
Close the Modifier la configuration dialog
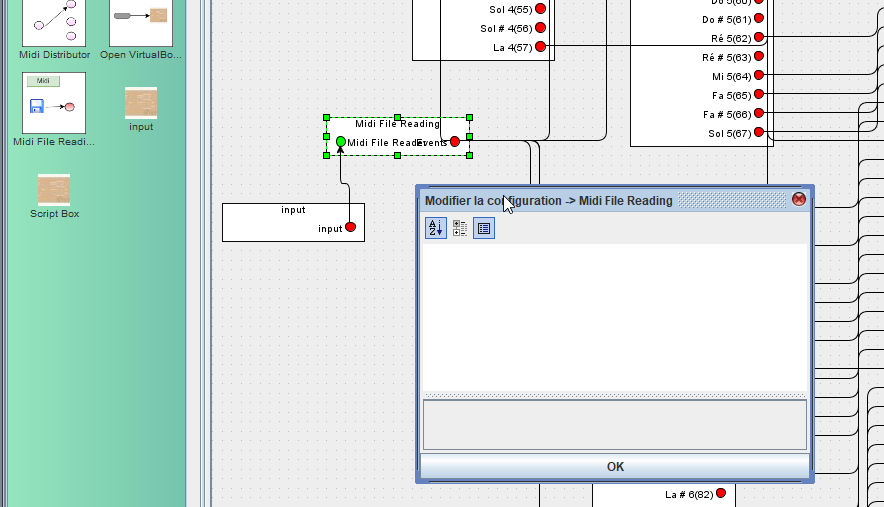[x=798, y=199]
